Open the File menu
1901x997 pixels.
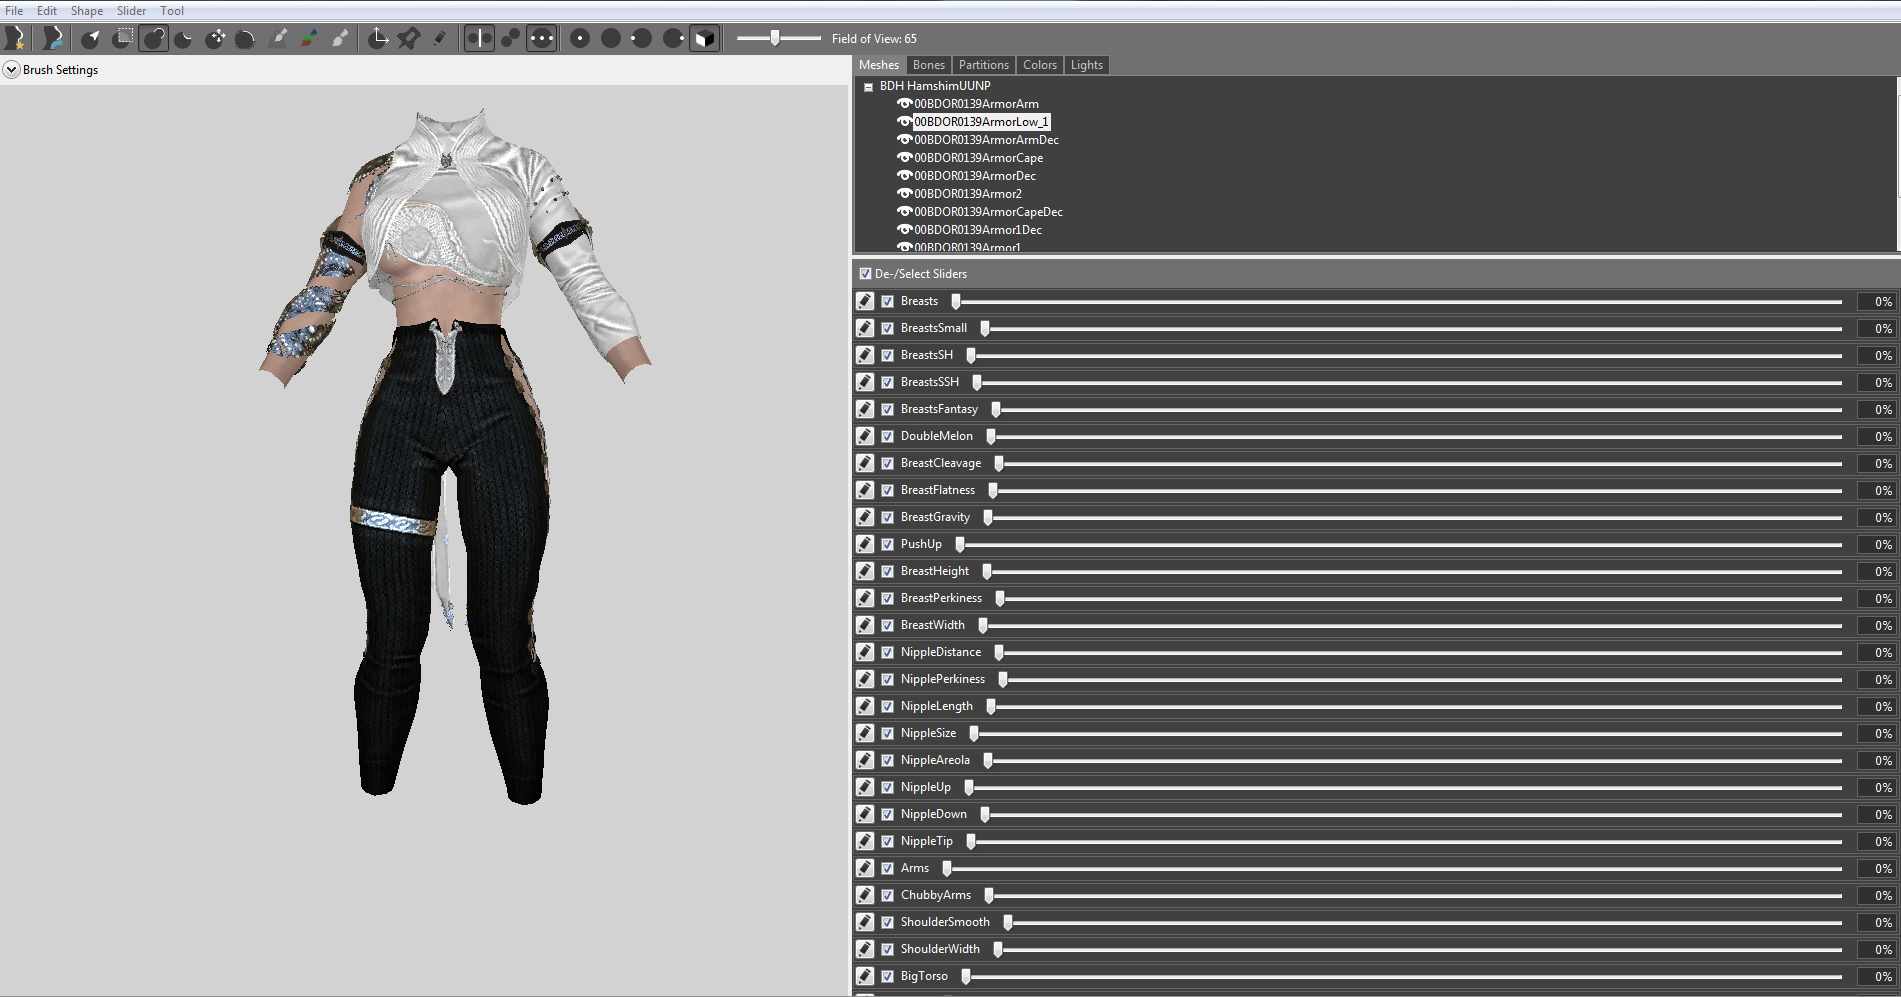pyautogui.click(x=14, y=11)
